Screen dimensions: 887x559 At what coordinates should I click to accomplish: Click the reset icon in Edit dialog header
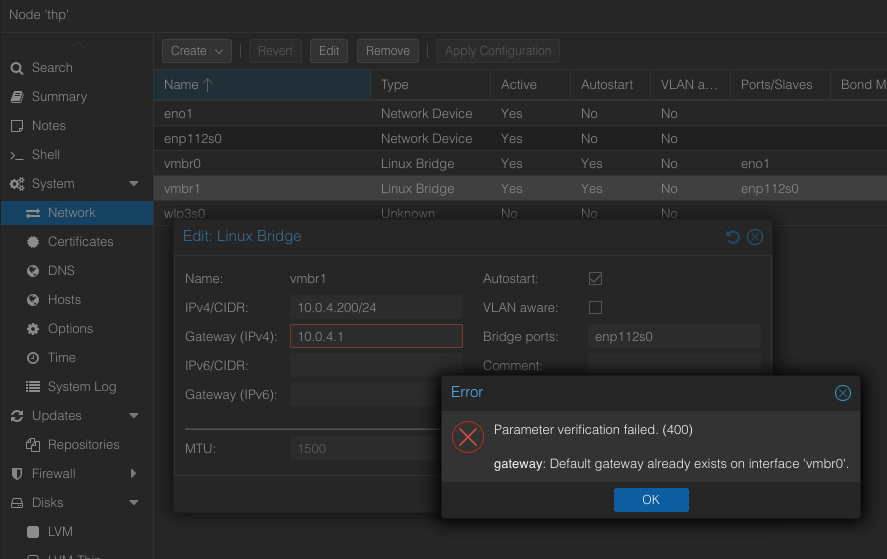click(x=732, y=237)
